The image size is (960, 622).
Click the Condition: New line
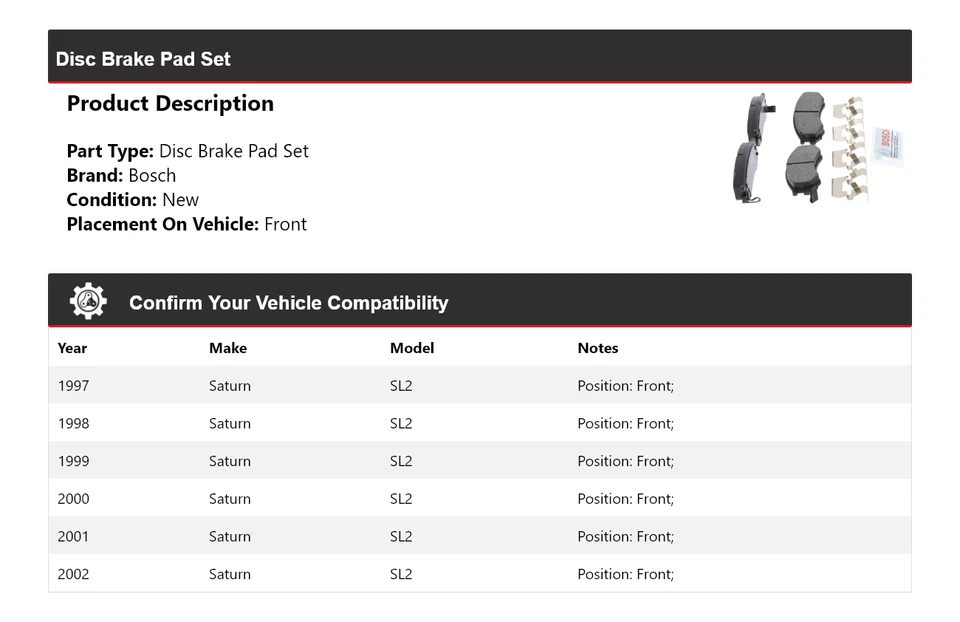(133, 200)
